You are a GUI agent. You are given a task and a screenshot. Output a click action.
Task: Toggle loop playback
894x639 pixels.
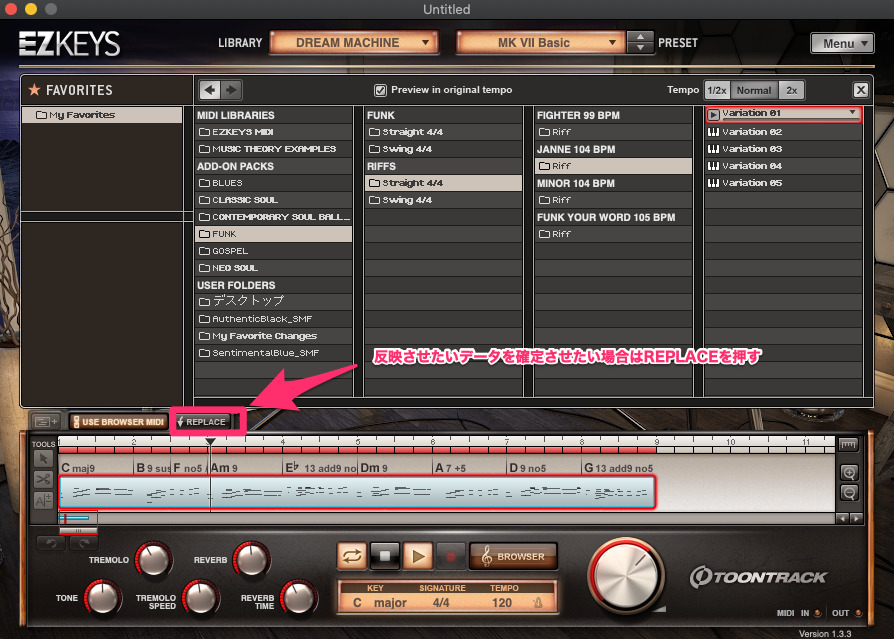pyautogui.click(x=351, y=556)
